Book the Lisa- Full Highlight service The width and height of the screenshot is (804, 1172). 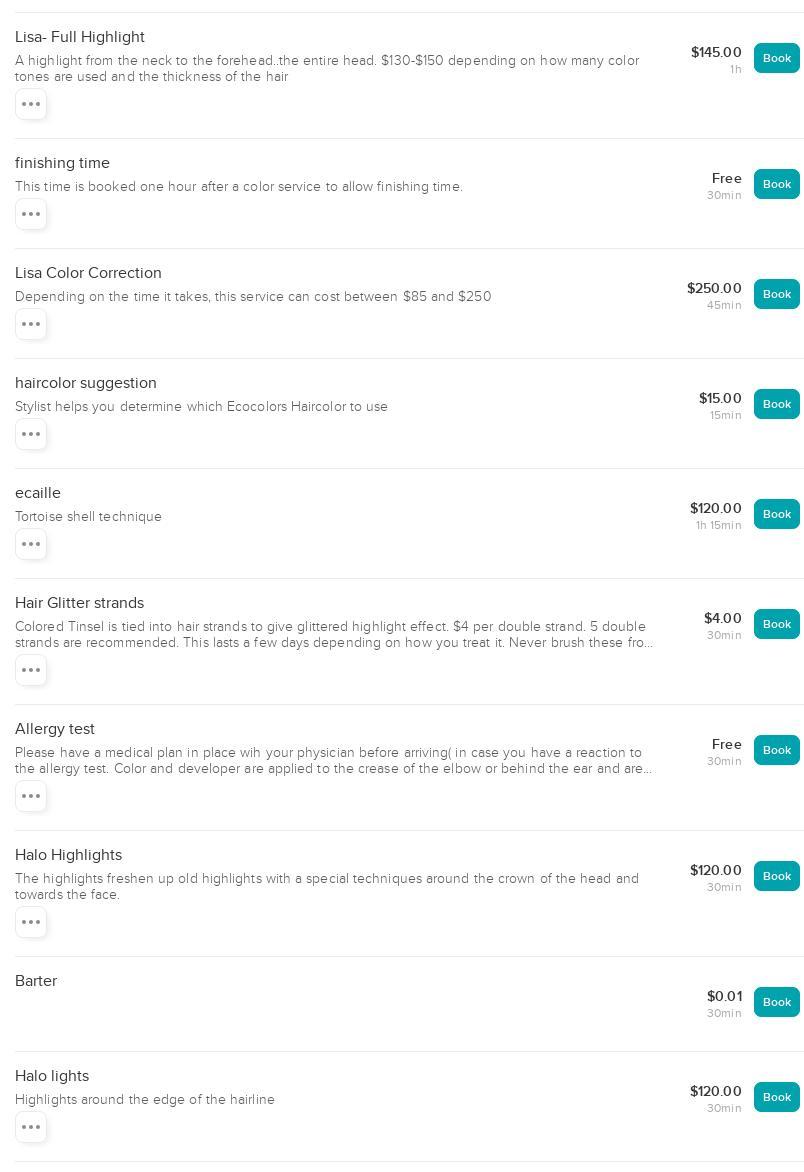776,58
